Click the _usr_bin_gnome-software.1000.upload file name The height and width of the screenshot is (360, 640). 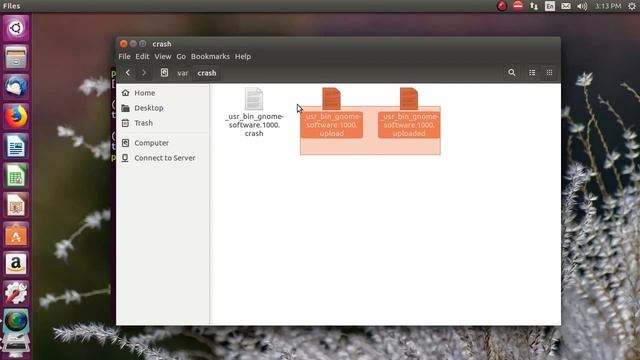331,125
